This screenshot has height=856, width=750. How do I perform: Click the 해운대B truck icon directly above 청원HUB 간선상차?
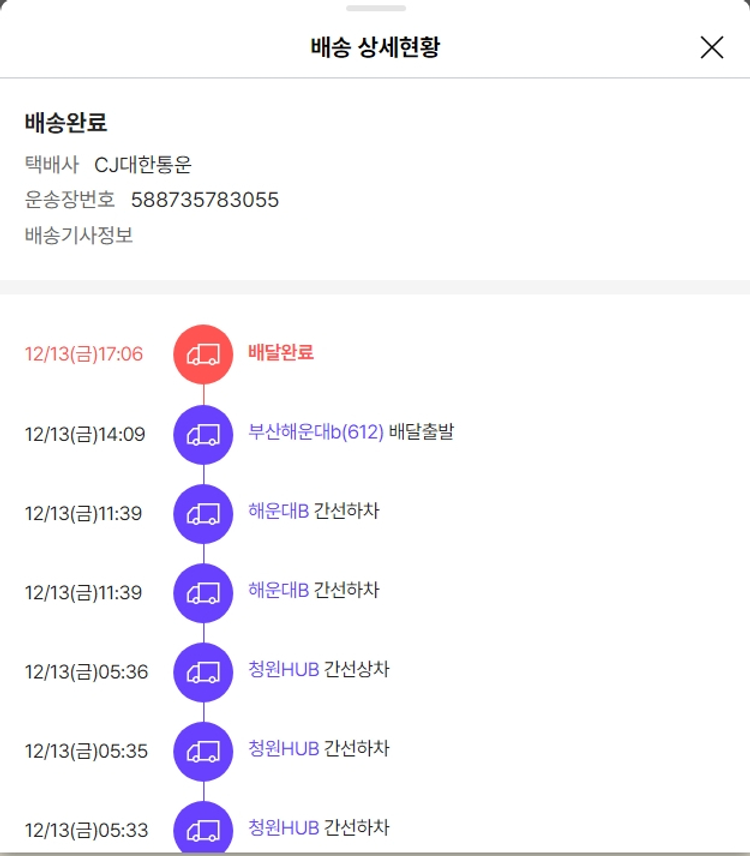tap(203, 593)
